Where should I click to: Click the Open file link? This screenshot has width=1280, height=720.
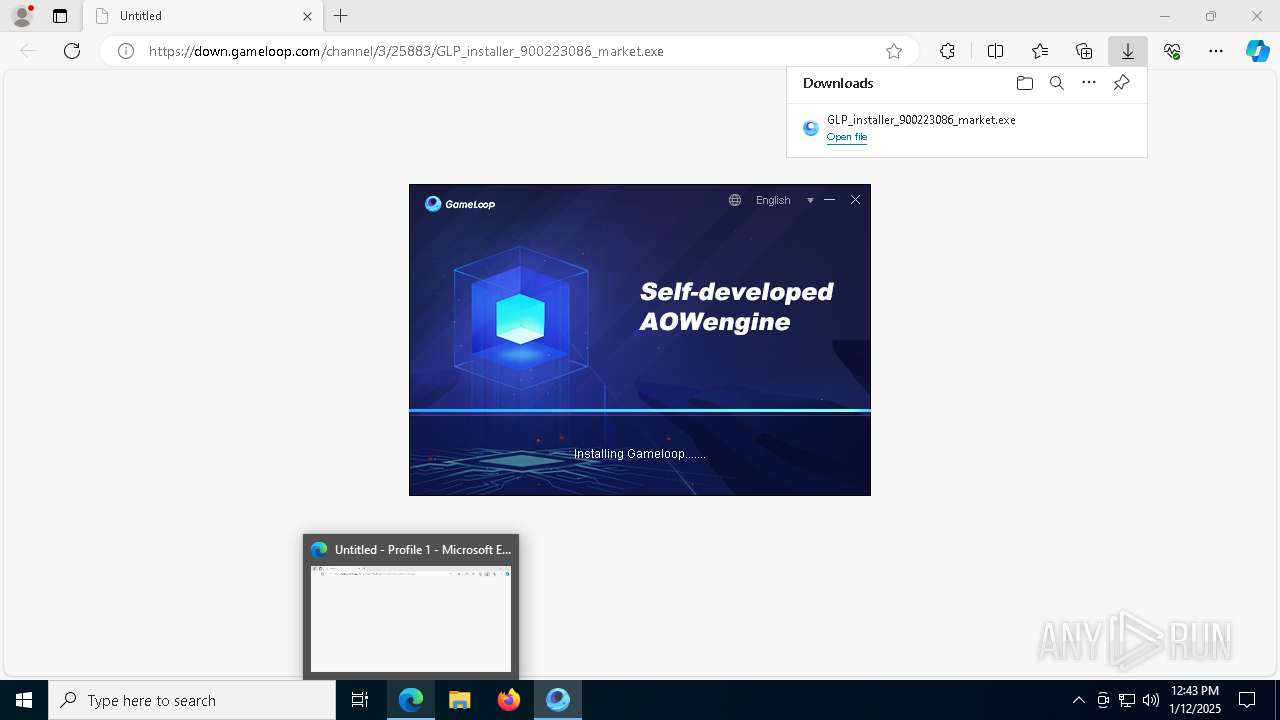click(847, 137)
